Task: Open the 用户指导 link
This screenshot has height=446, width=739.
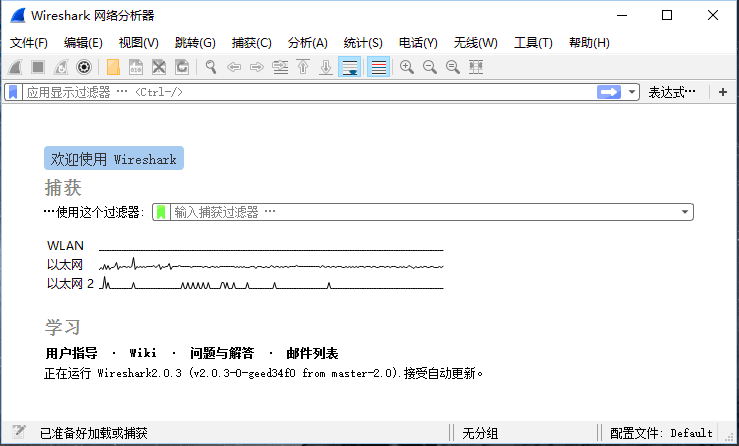Action: click(72, 353)
